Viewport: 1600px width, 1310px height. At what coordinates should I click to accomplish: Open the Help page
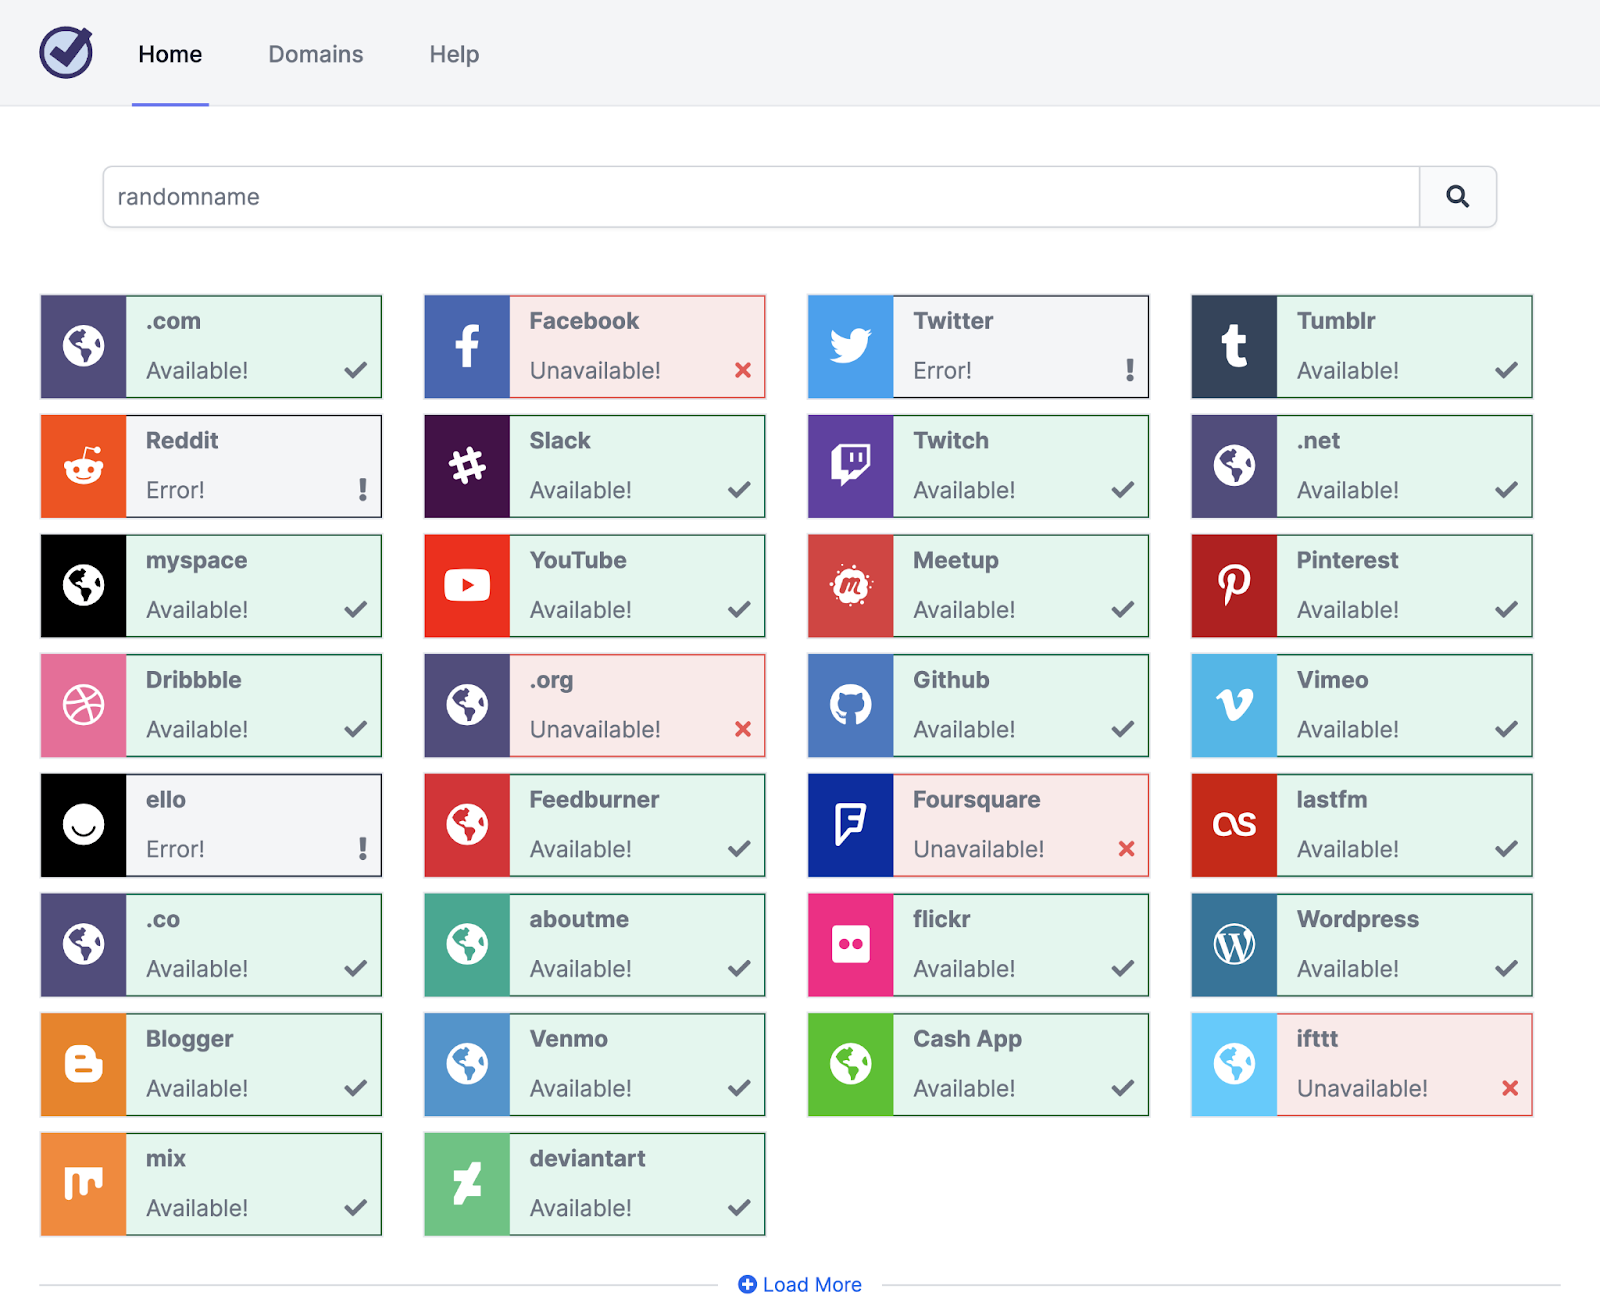point(453,54)
